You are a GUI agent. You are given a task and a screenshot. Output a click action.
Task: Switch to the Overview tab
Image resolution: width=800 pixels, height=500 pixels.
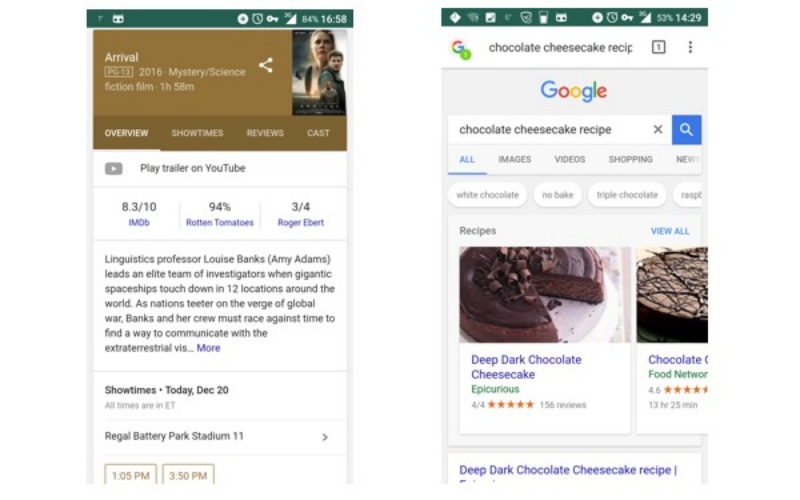coord(127,133)
